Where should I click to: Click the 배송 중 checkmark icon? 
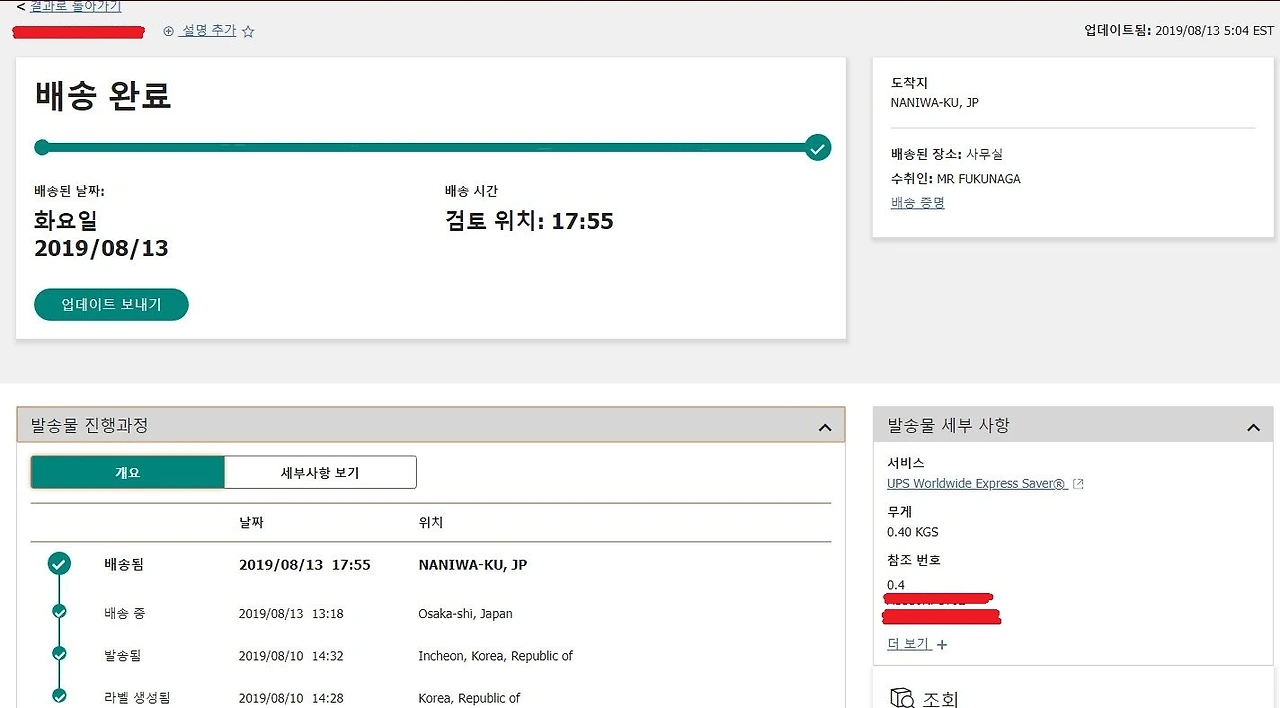[59, 612]
